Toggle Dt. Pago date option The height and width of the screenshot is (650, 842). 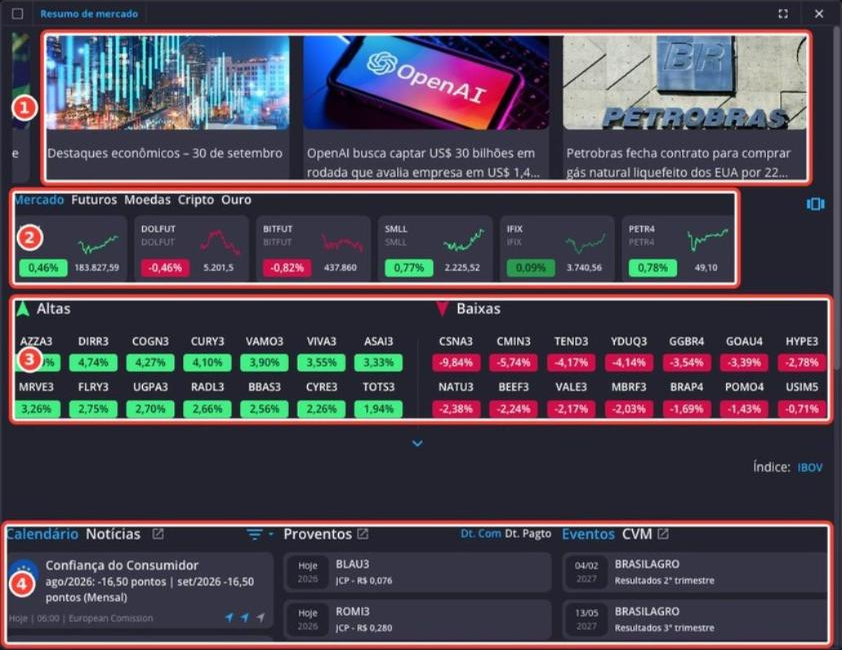click(x=528, y=533)
